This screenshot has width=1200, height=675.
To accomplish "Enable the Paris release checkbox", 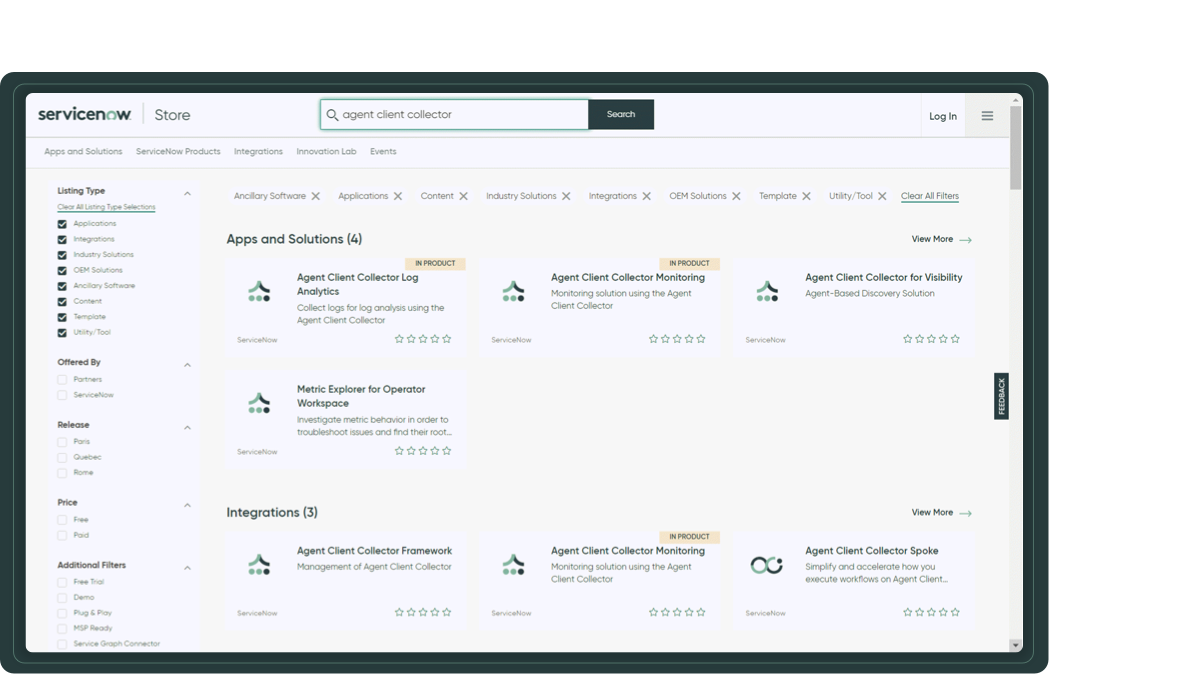I will (62, 441).
